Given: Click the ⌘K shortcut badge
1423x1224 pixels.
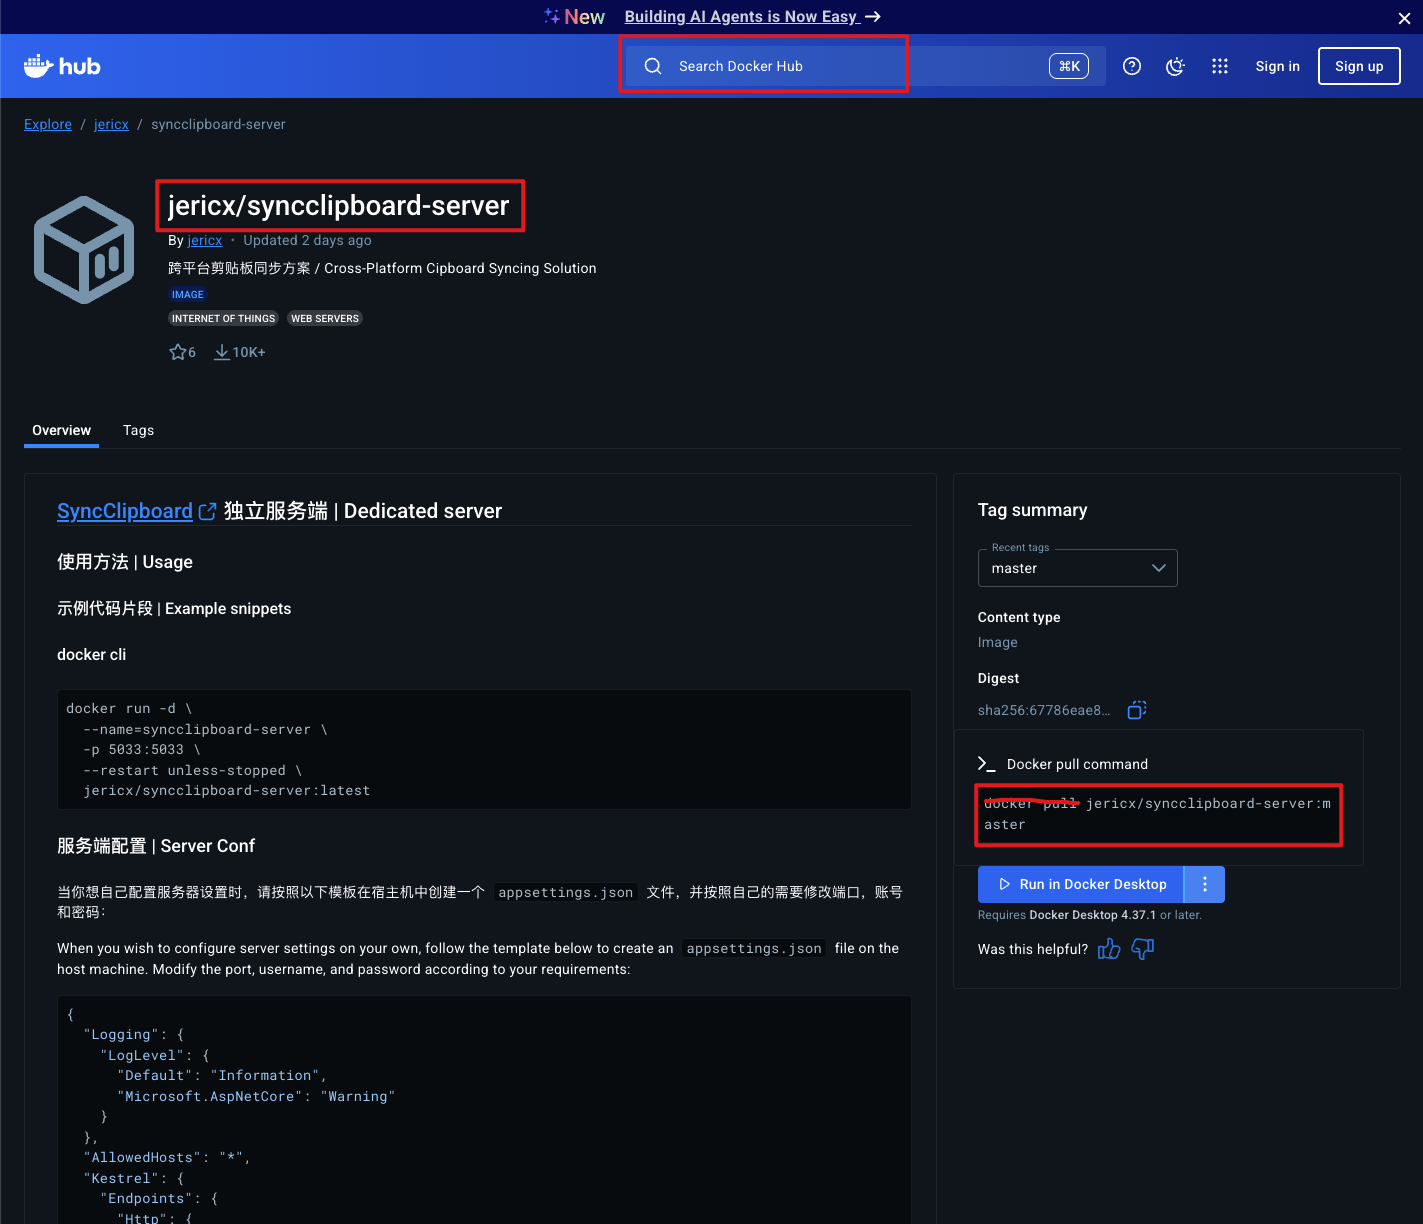Looking at the screenshot, I should tap(1069, 66).
